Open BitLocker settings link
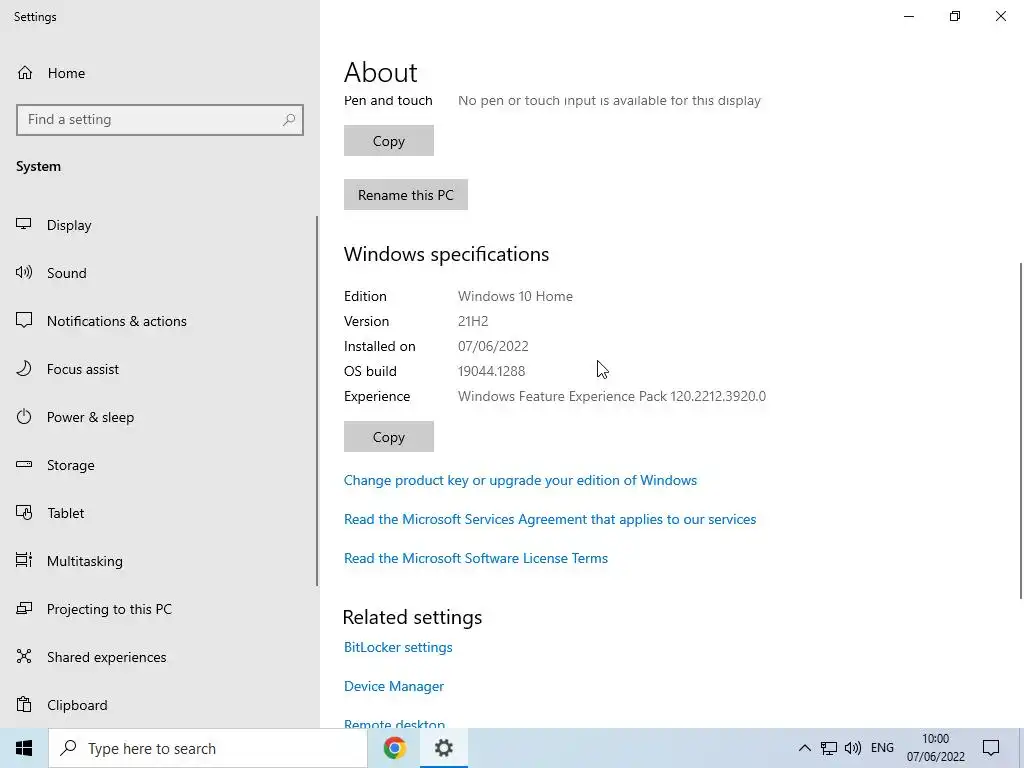The height and width of the screenshot is (768, 1024). pyautogui.click(x=398, y=647)
